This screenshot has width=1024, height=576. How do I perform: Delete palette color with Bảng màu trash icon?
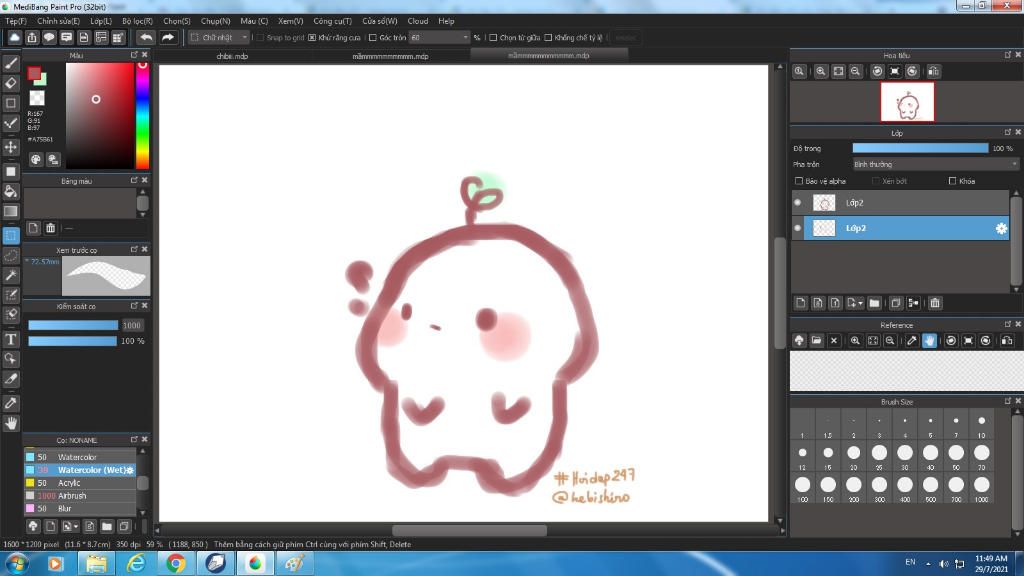[50, 228]
